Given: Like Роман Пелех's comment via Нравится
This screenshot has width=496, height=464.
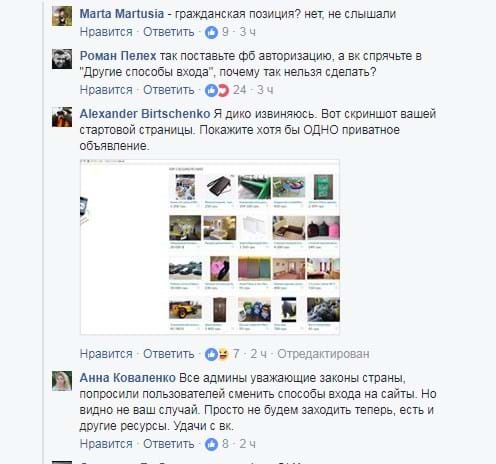Looking at the screenshot, I should pos(106,90).
